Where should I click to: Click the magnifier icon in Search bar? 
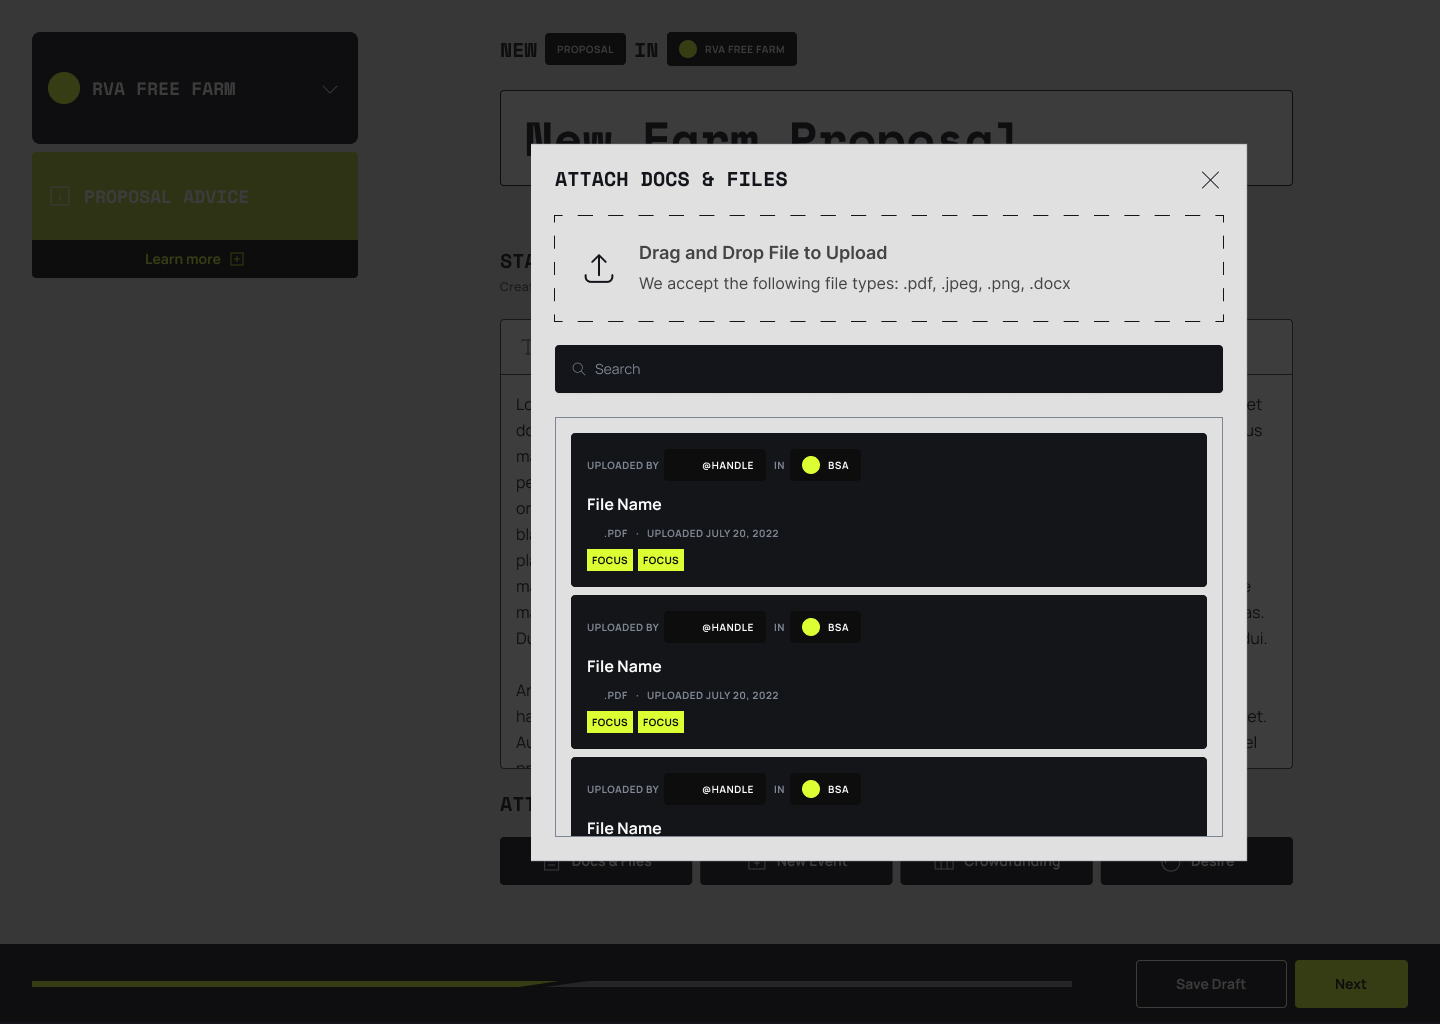click(x=579, y=369)
